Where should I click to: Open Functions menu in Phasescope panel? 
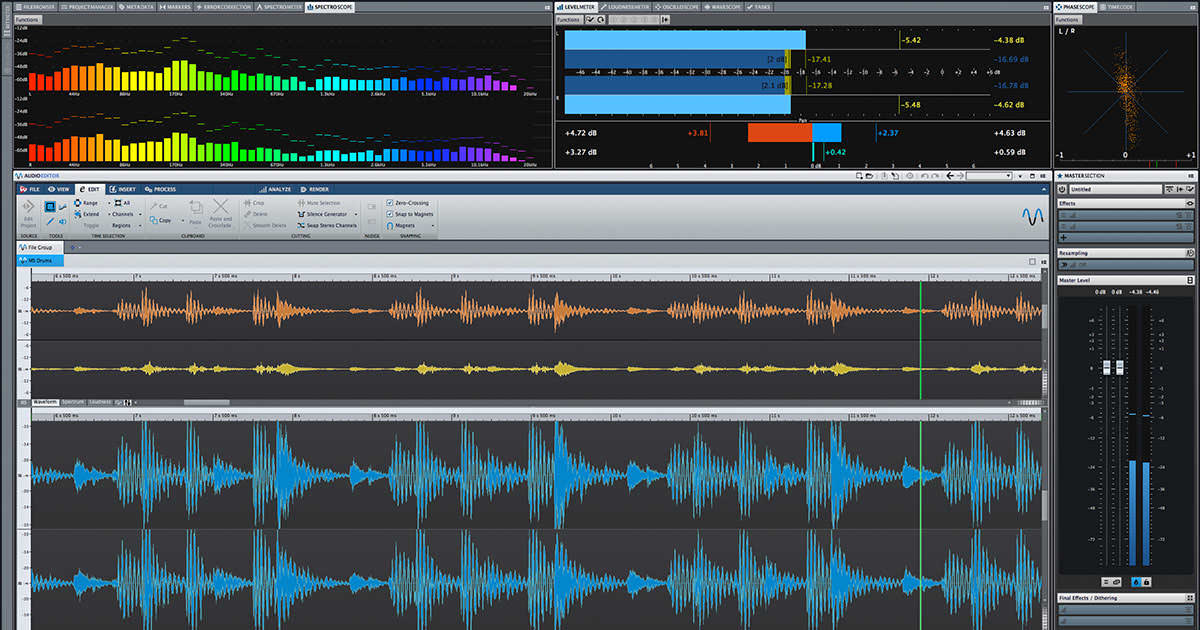click(x=1067, y=19)
